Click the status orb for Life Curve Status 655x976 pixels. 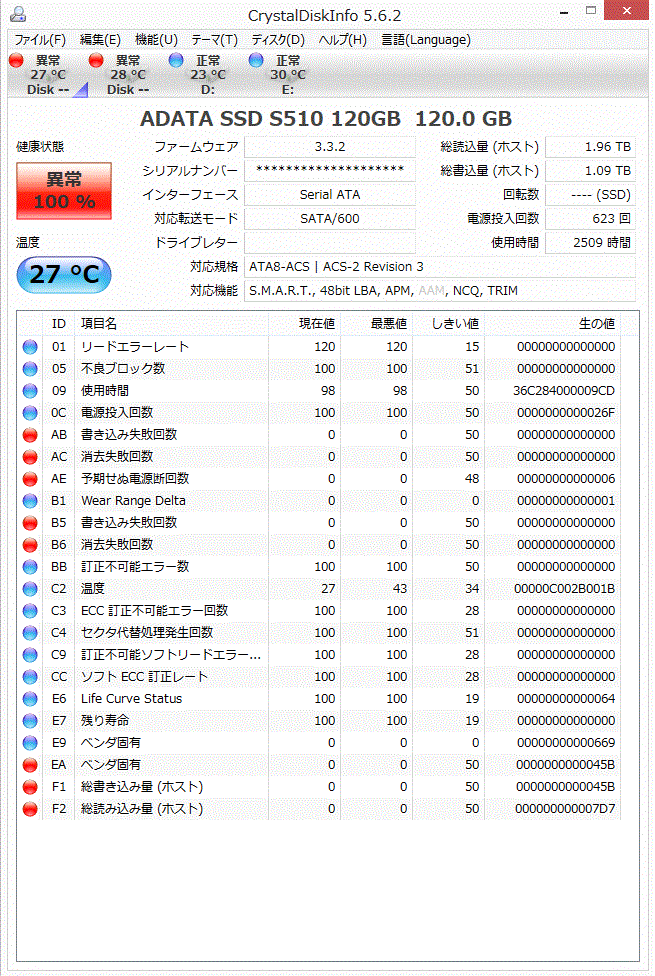pos(30,699)
